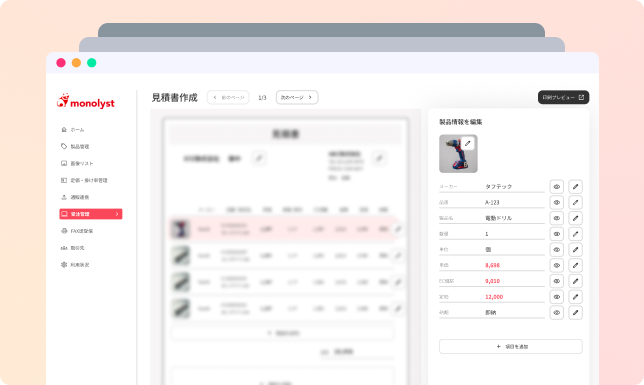
Task: Click the 1/3 page indicator
Action: coord(262,98)
